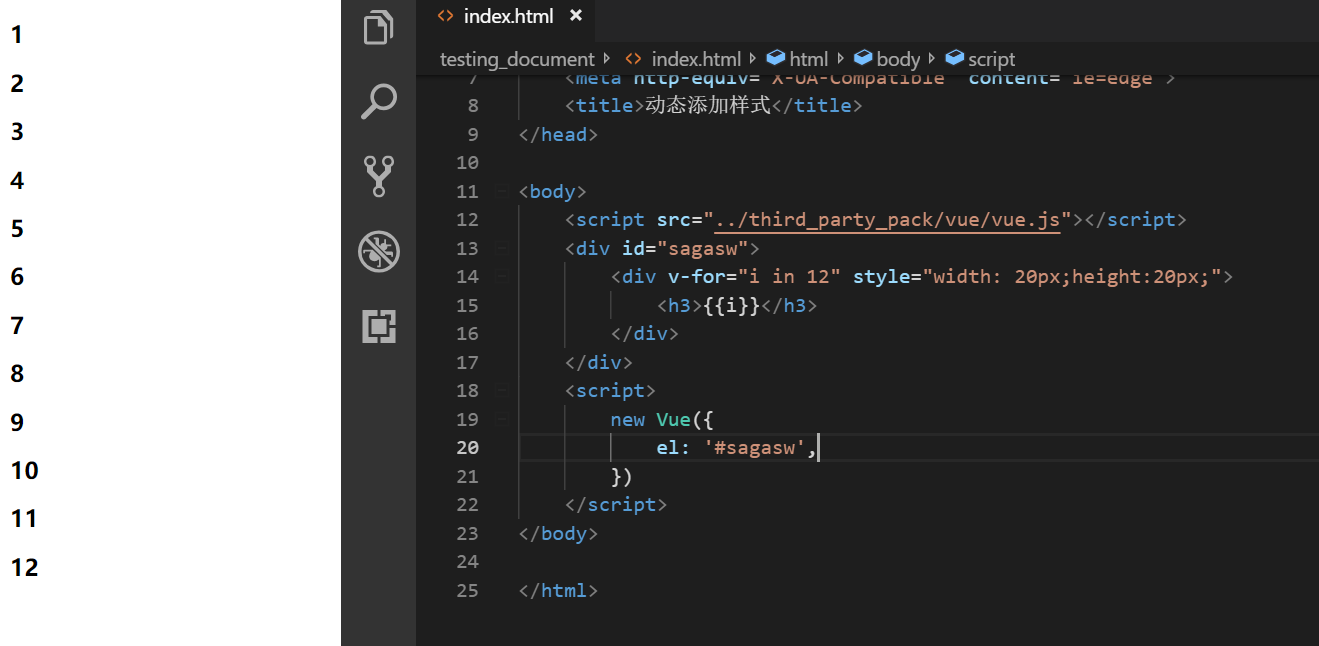Fold the v-for div at line 14
This screenshot has width=1319, height=646.
pos(500,276)
